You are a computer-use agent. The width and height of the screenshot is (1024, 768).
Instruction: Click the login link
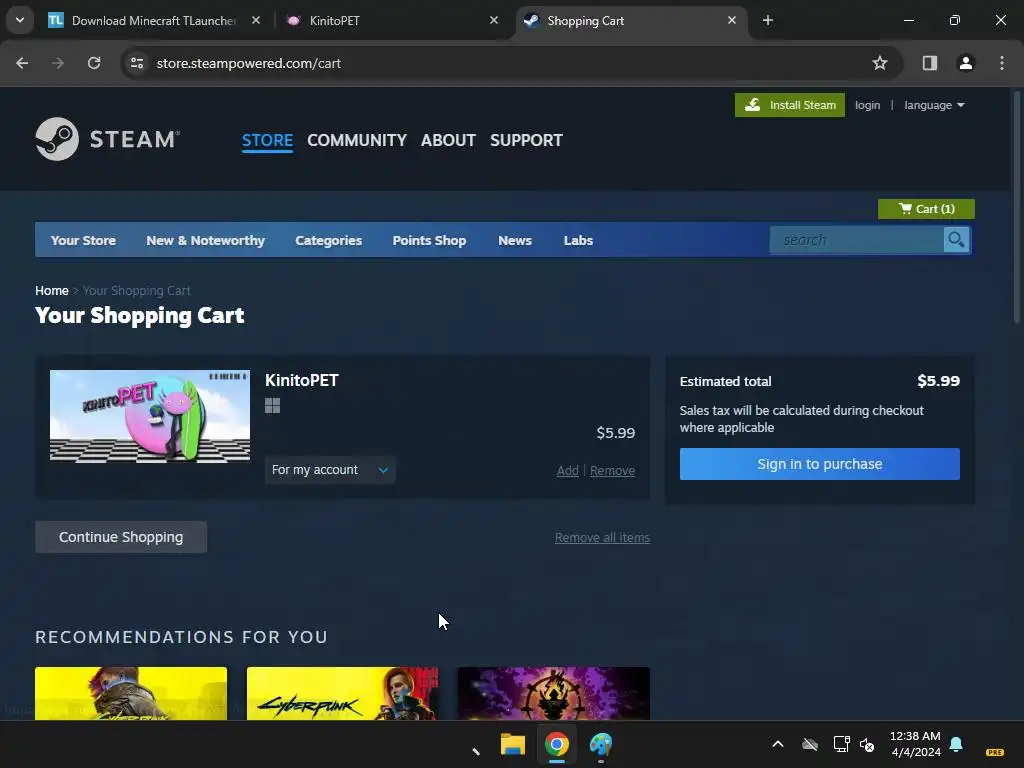coord(867,105)
